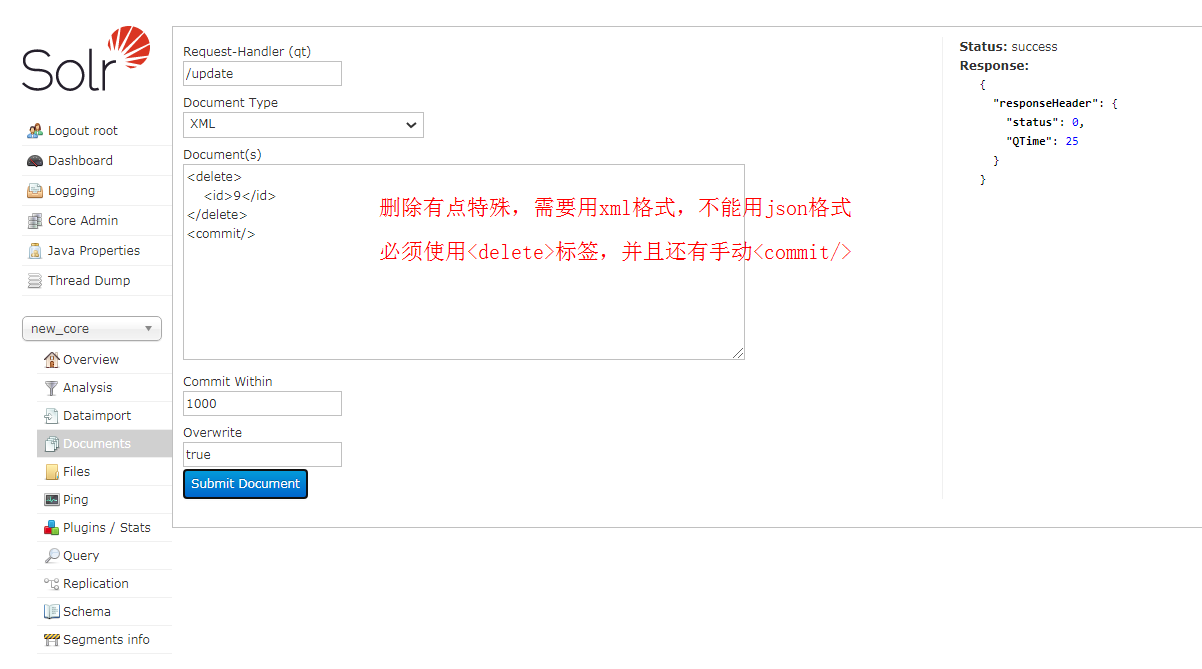Image resolution: width=1202 pixels, height=669 pixels.
Task: Select the Schema core menu item
Action: [x=104, y=612]
